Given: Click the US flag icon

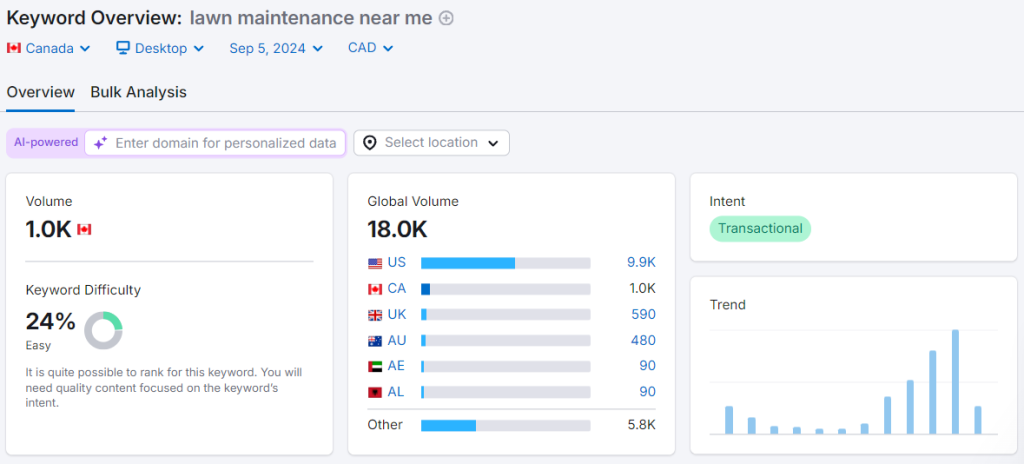Looking at the screenshot, I should pyautogui.click(x=375, y=263).
